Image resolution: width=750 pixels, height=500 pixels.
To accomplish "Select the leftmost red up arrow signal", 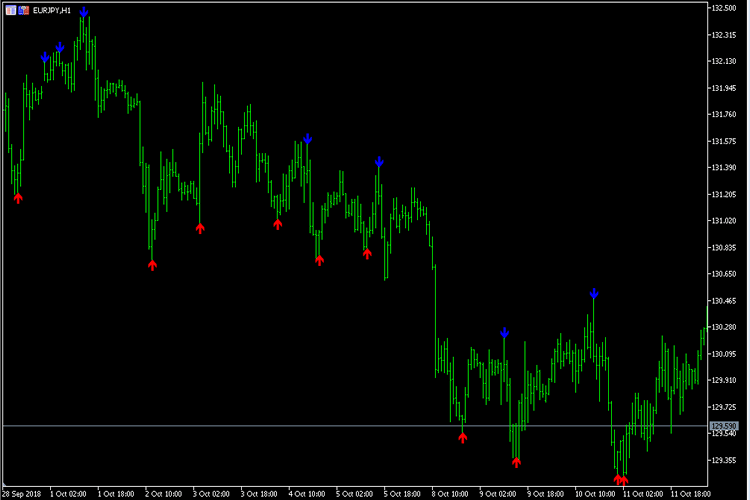I will [18, 198].
